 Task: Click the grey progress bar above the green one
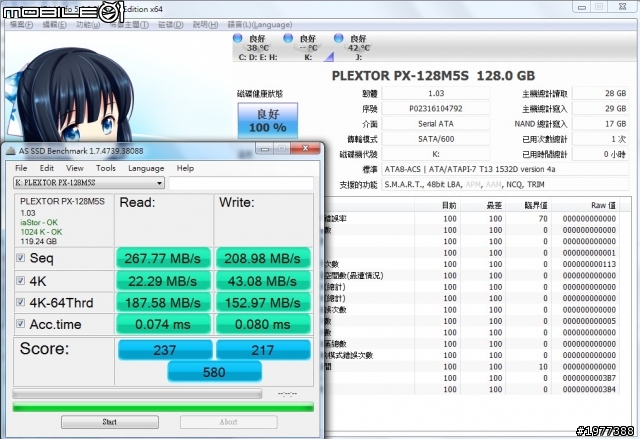click(x=137, y=394)
